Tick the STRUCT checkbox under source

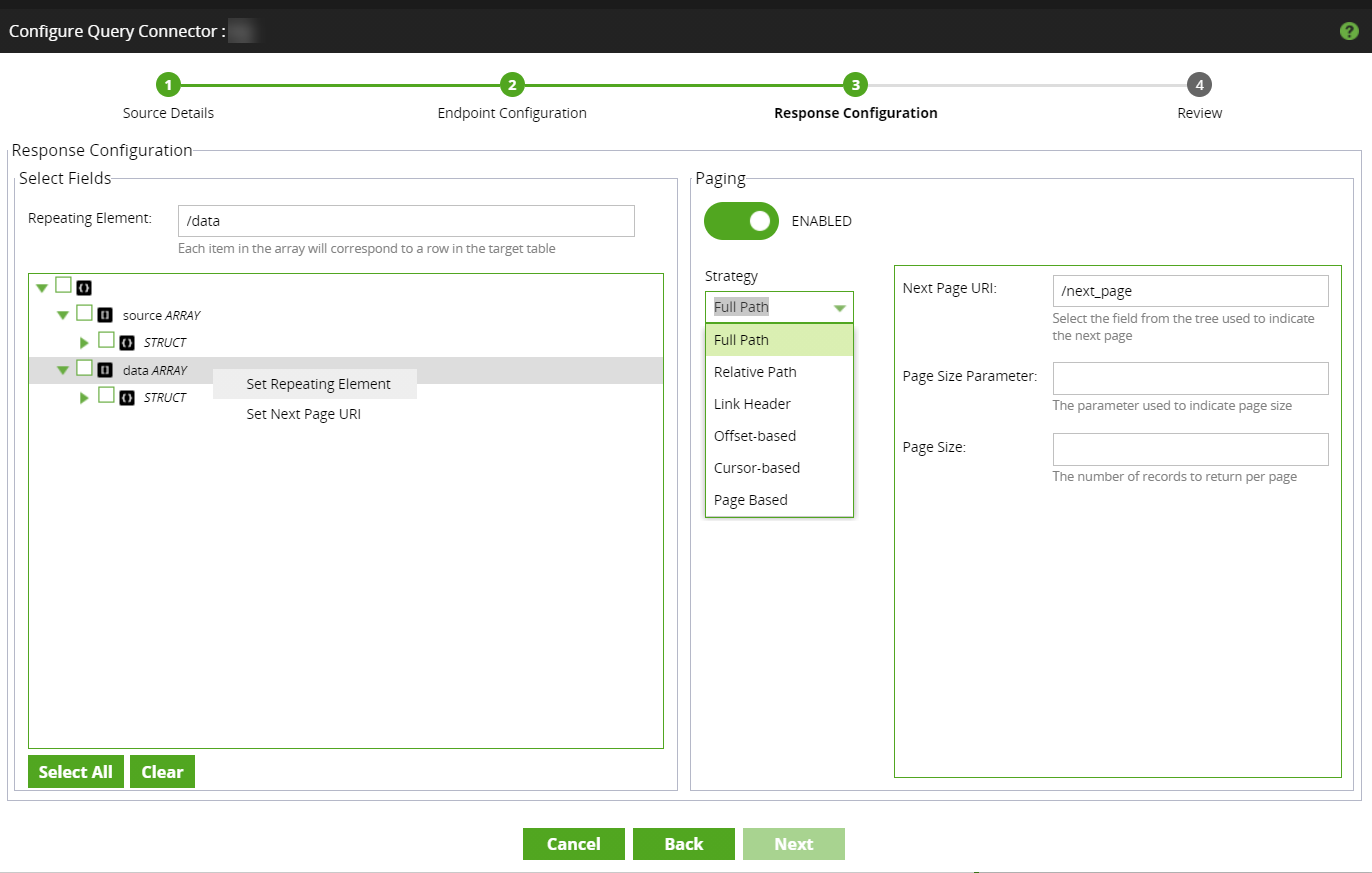(106, 340)
